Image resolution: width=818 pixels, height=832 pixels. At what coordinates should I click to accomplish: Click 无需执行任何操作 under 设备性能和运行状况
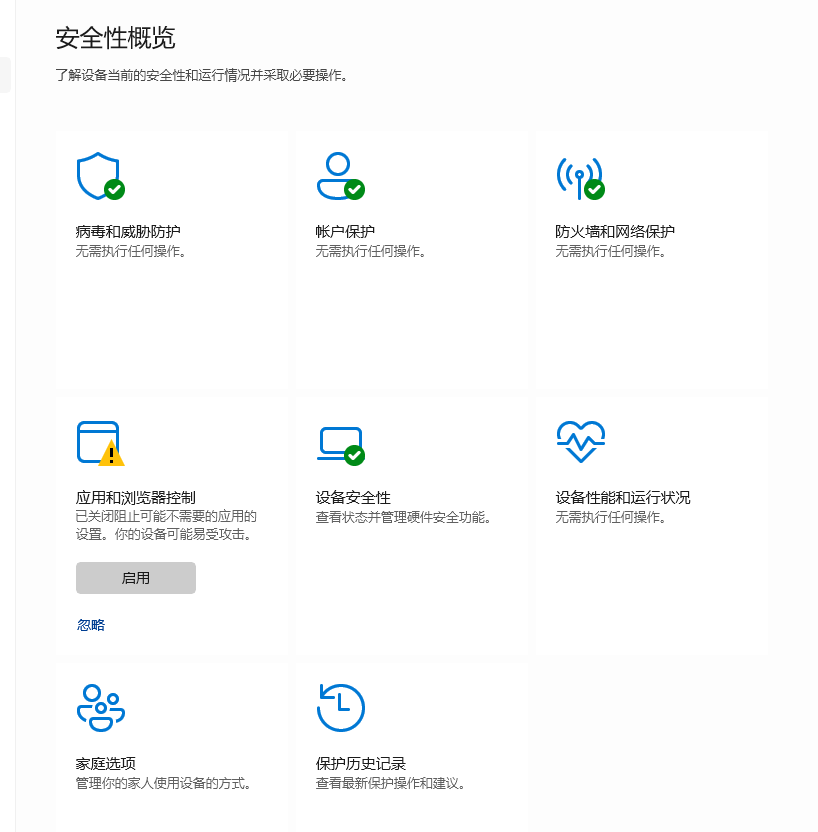611,517
